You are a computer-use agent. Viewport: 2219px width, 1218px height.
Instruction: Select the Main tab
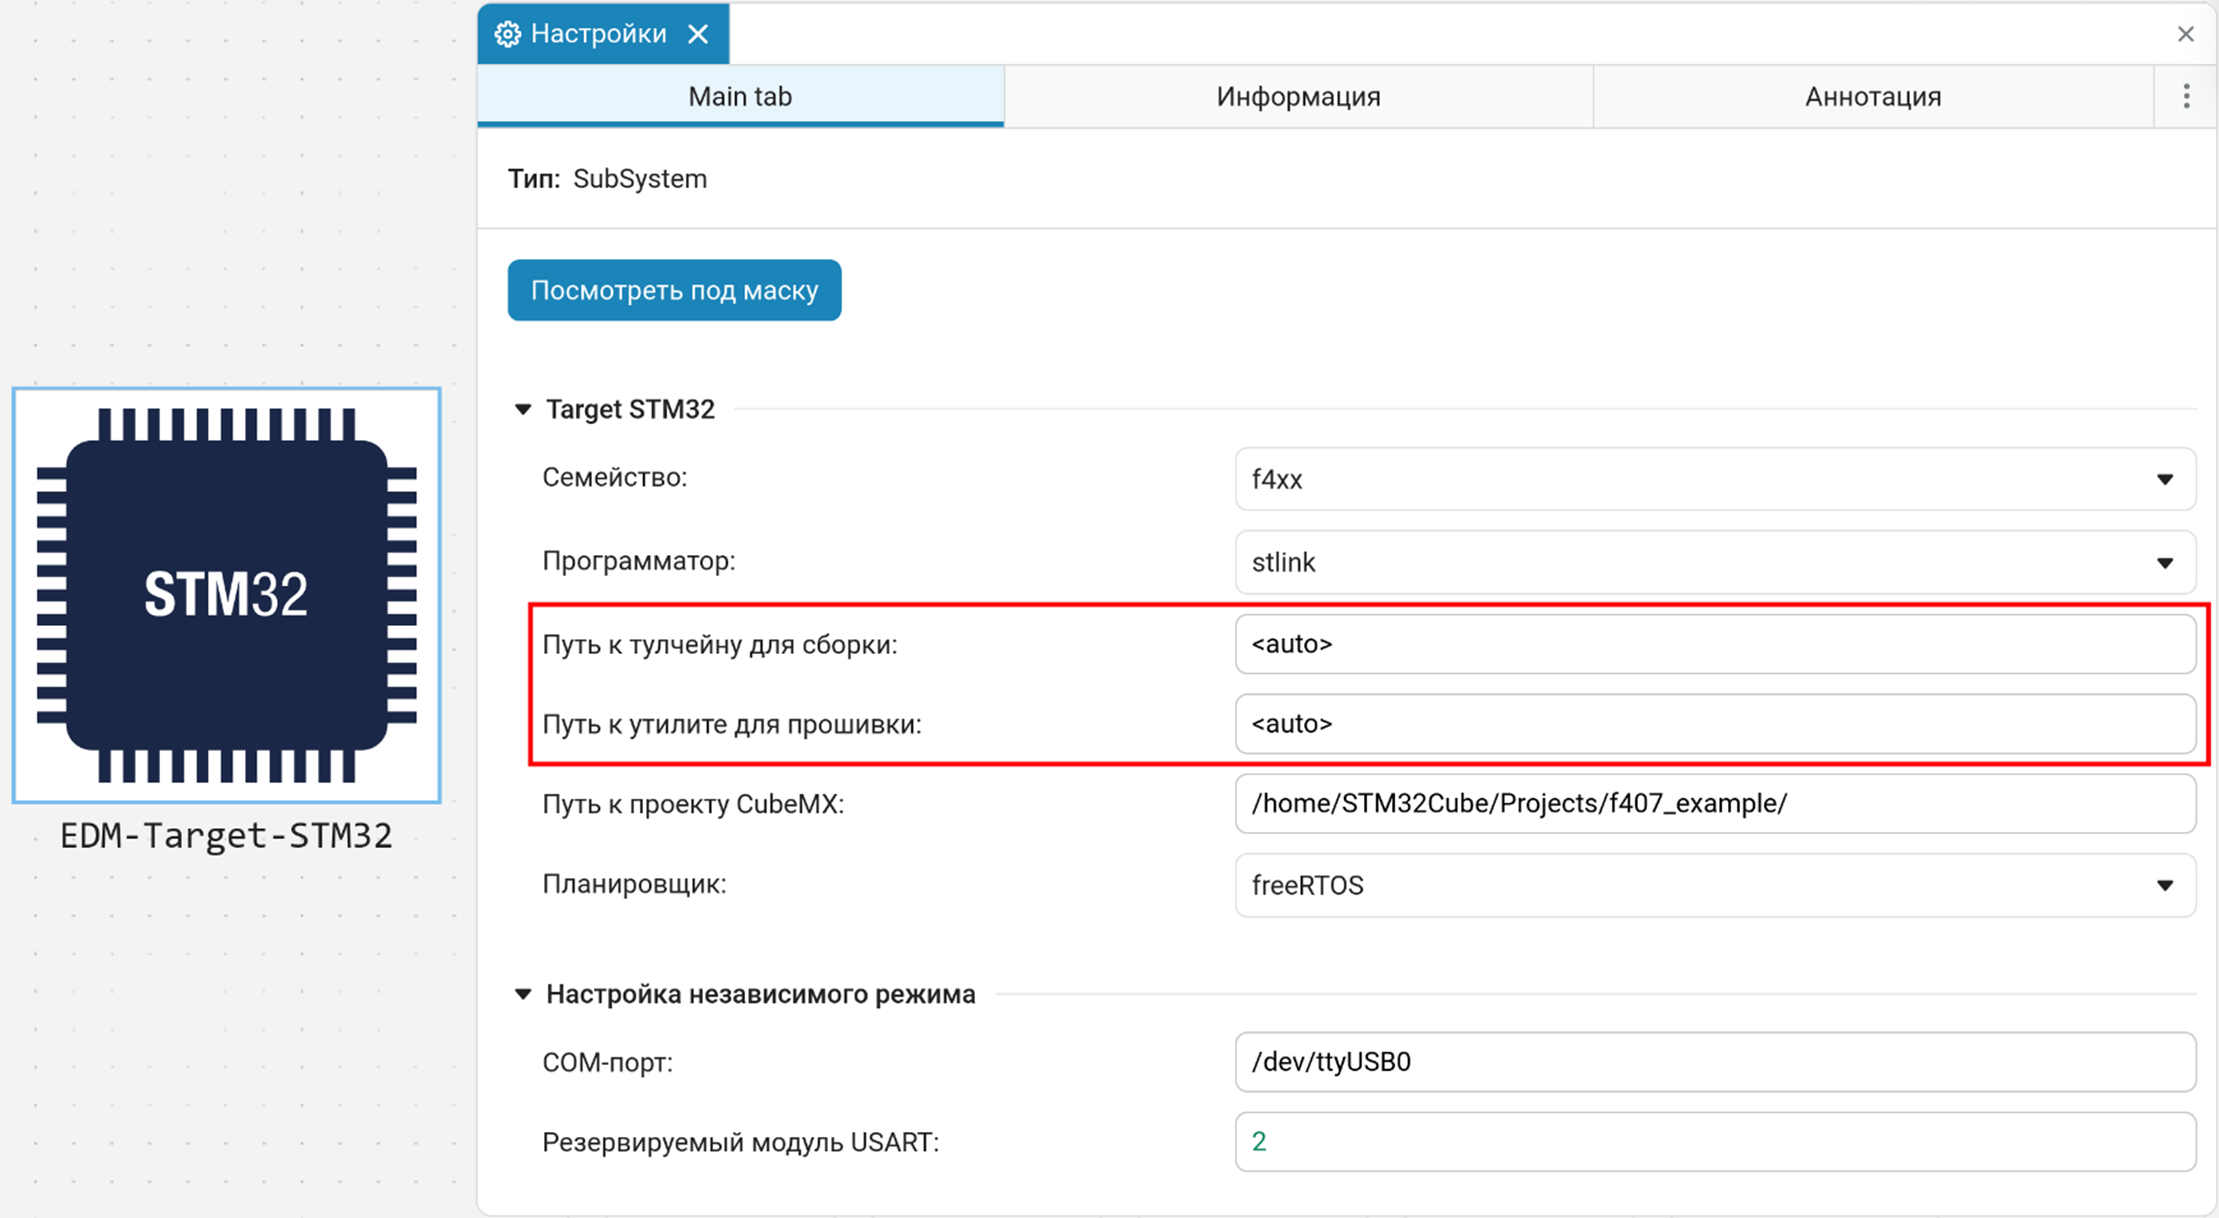tap(740, 96)
